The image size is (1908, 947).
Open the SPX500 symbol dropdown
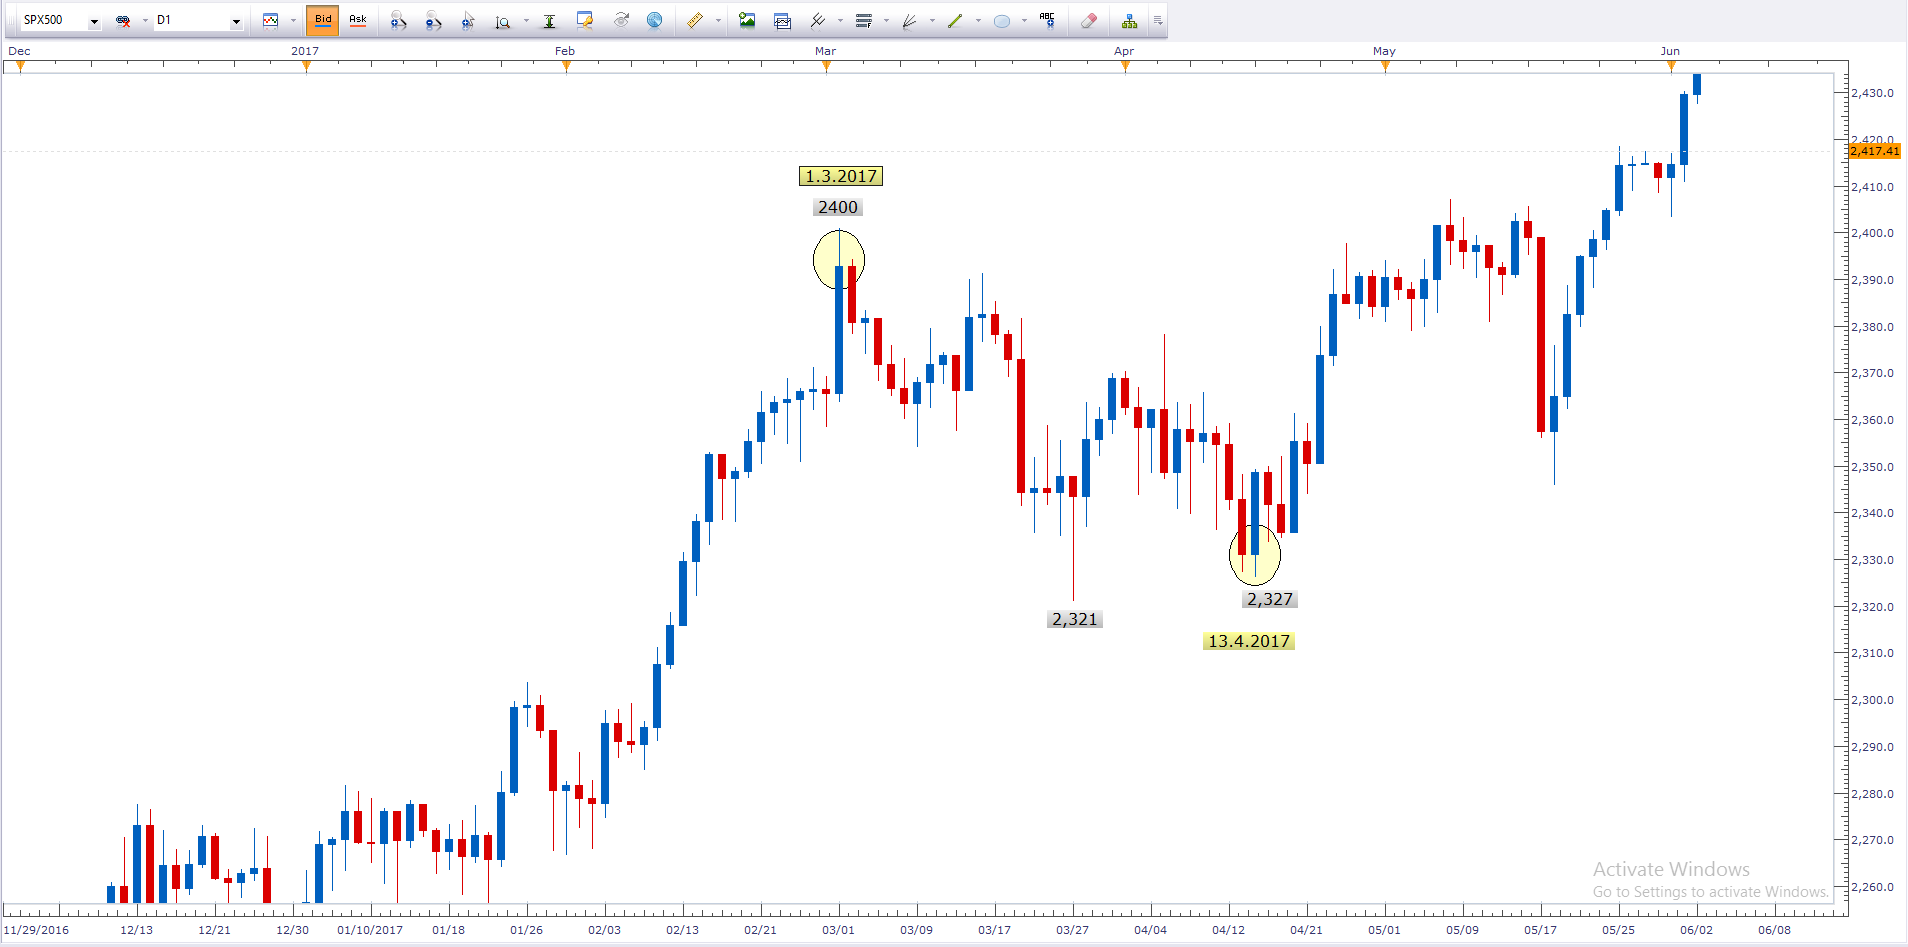pyautogui.click(x=94, y=21)
